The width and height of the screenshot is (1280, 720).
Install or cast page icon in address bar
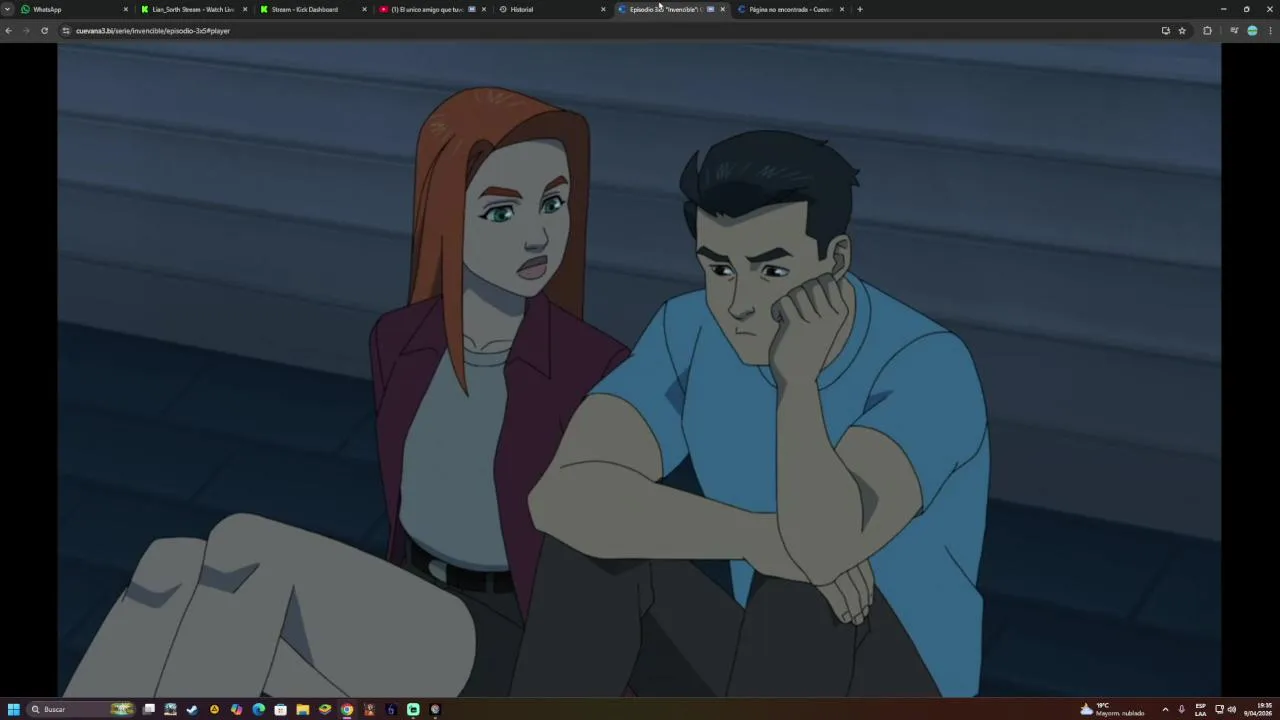(1166, 30)
